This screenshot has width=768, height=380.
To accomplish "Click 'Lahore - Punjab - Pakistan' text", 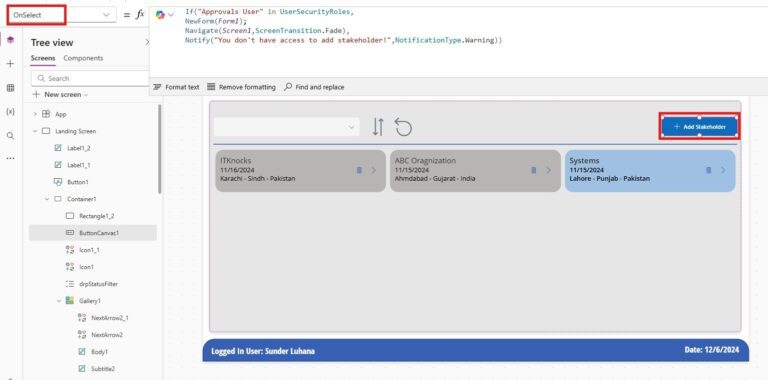I will point(609,178).
